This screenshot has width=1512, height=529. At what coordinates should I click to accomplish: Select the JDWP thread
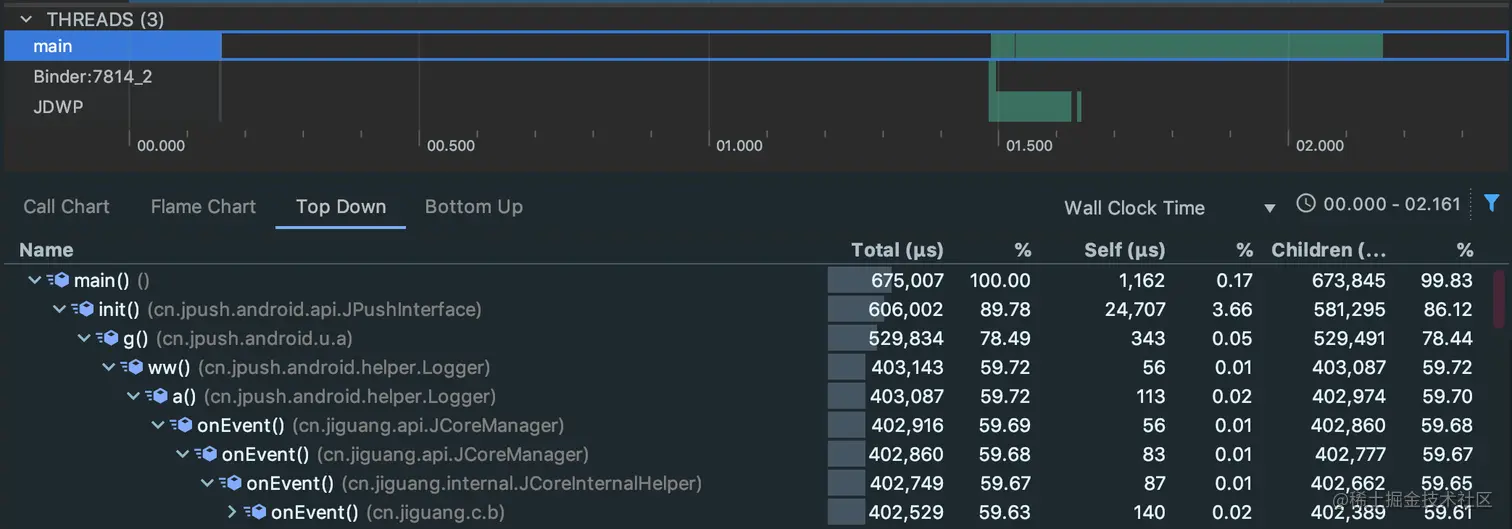point(58,106)
